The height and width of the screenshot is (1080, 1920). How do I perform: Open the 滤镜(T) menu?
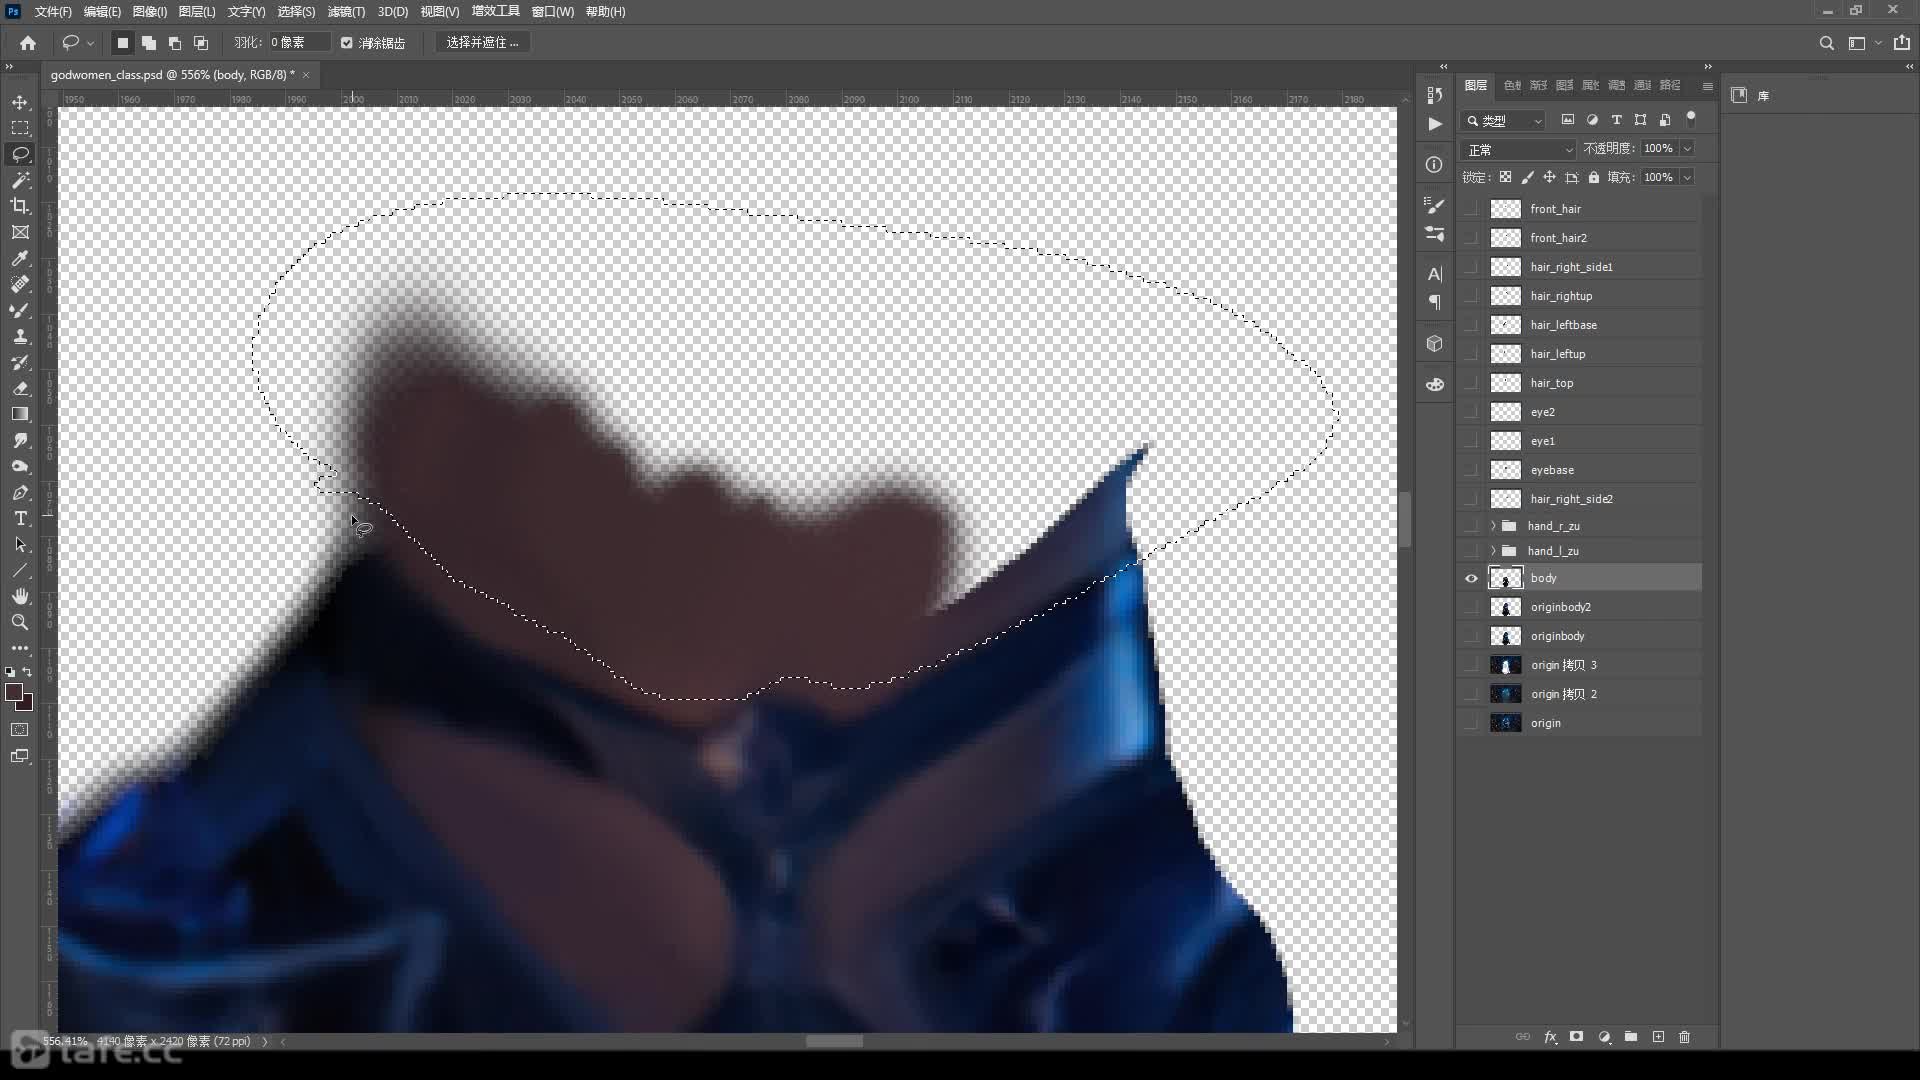[346, 11]
